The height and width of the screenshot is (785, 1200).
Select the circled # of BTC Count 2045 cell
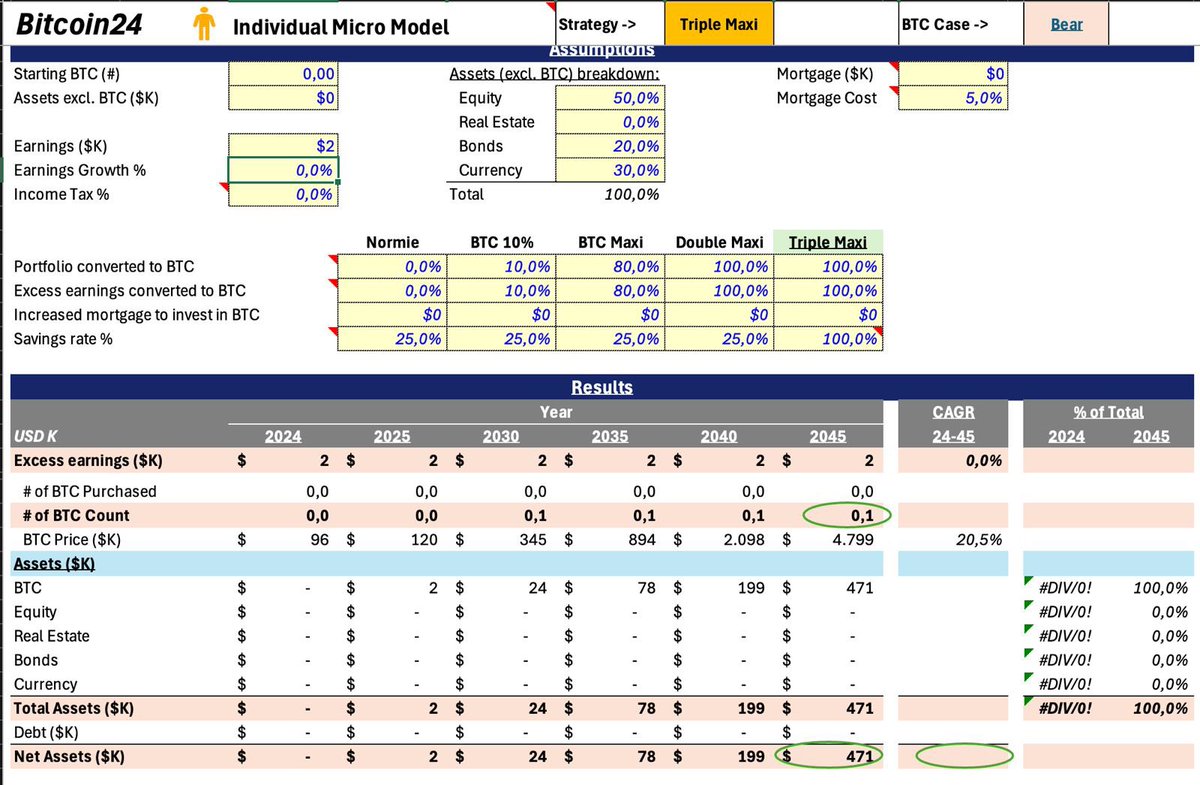point(846,515)
